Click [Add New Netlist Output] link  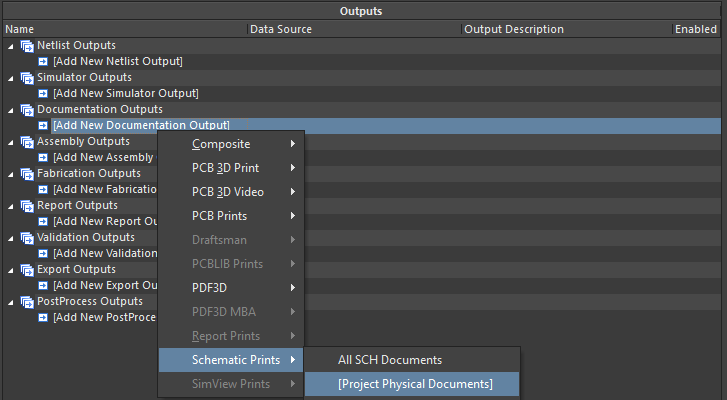[x=117, y=62]
